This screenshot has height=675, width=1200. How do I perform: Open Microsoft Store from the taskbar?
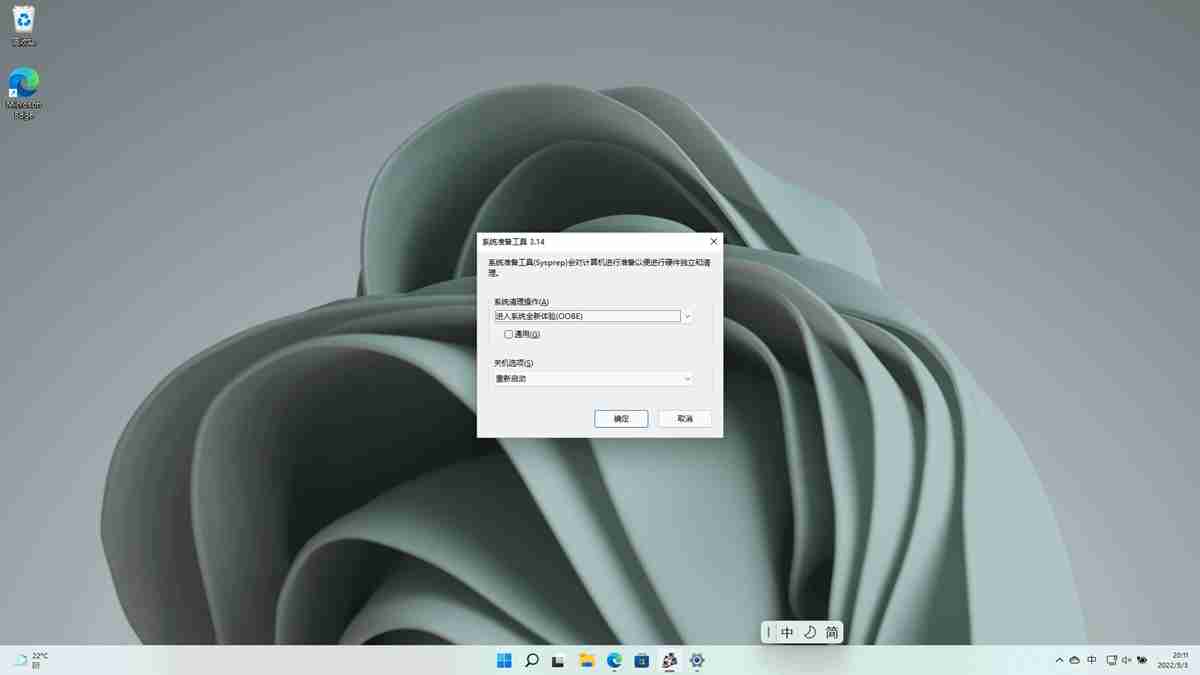coord(642,660)
